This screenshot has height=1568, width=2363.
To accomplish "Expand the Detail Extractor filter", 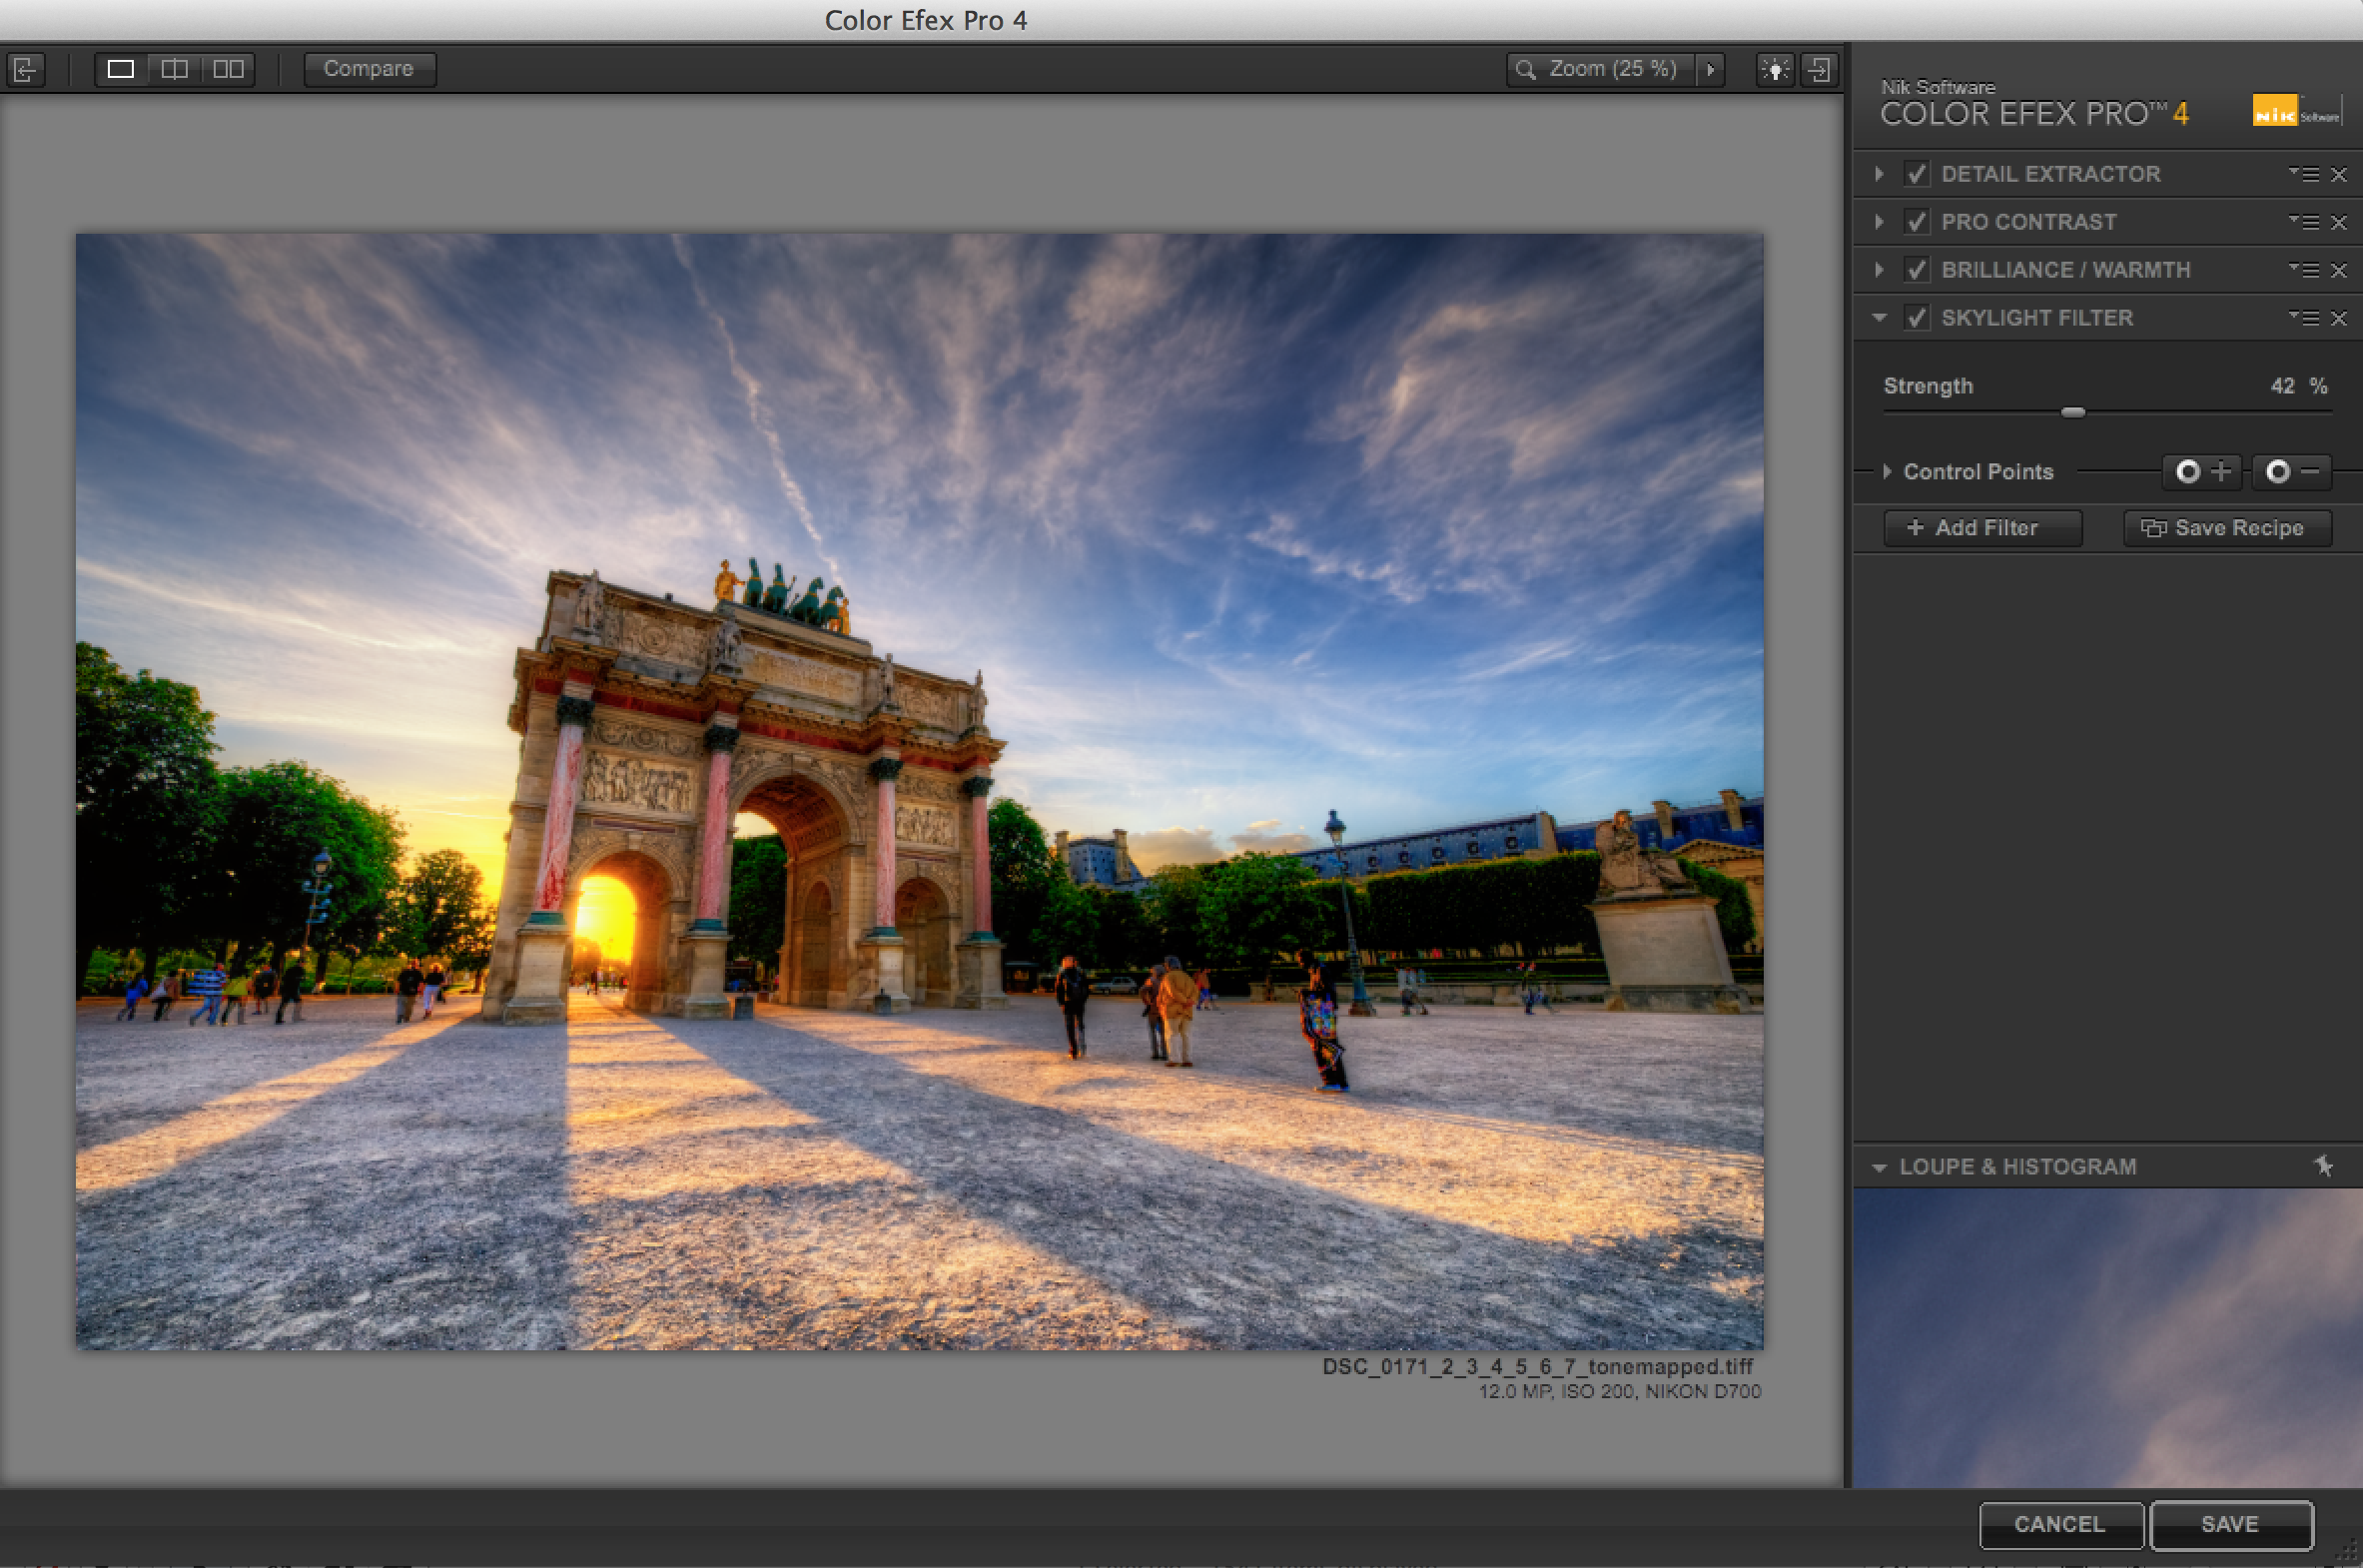I will [x=1879, y=174].
